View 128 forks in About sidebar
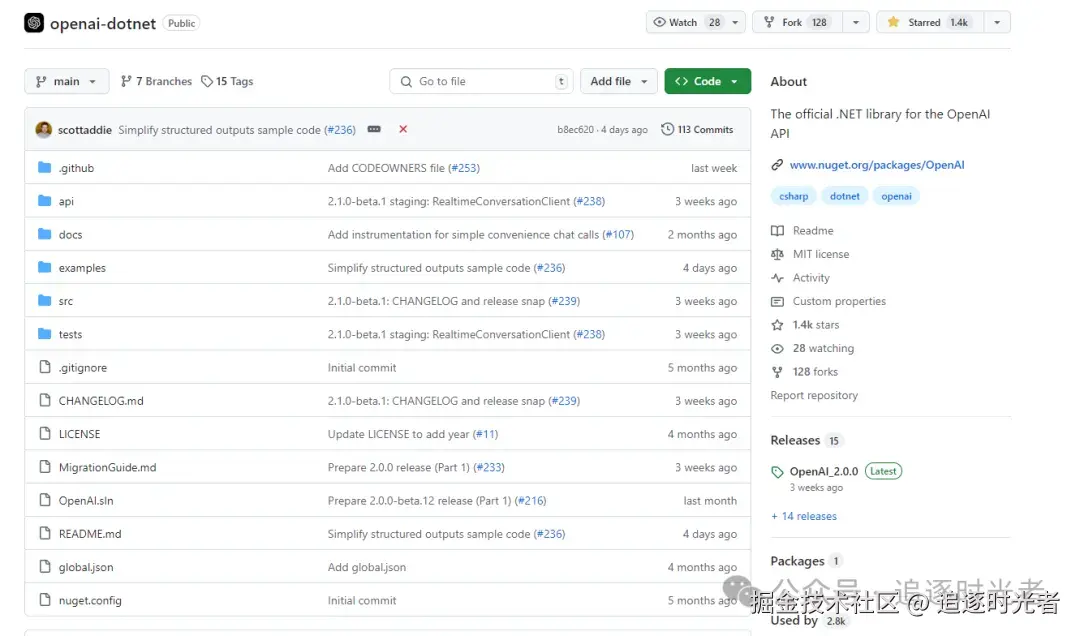The image size is (1080, 636). [815, 371]
